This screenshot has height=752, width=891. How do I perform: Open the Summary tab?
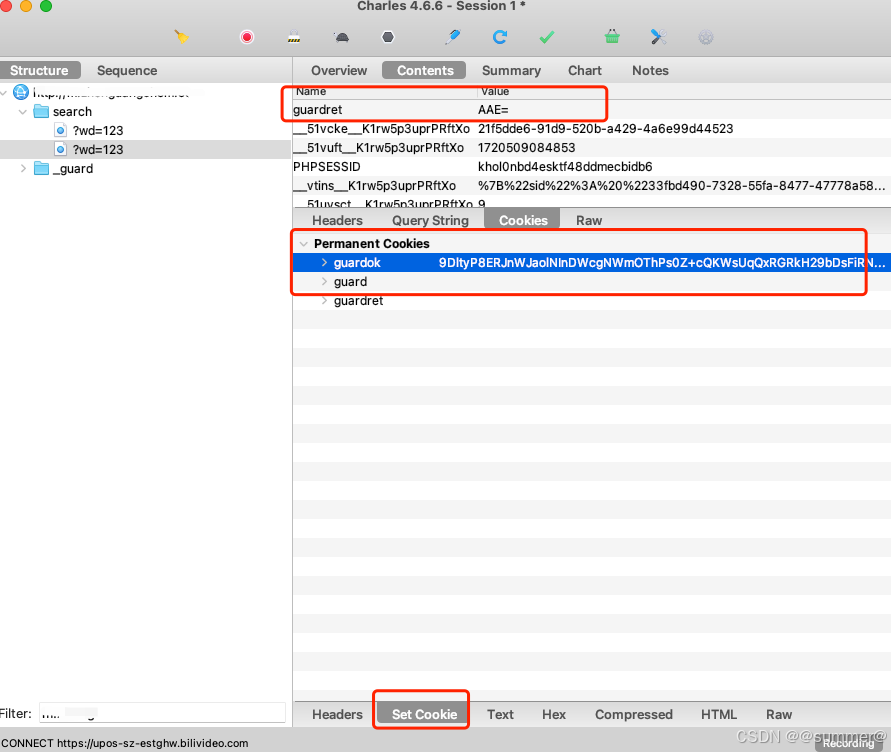point(511,71)
